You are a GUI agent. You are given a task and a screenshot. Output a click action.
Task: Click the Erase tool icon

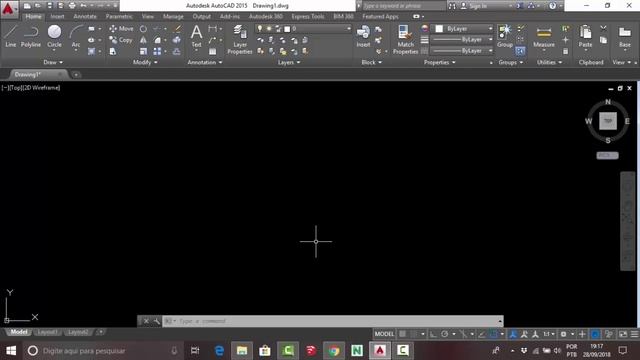pyautogui.click(x=178, y=29)
